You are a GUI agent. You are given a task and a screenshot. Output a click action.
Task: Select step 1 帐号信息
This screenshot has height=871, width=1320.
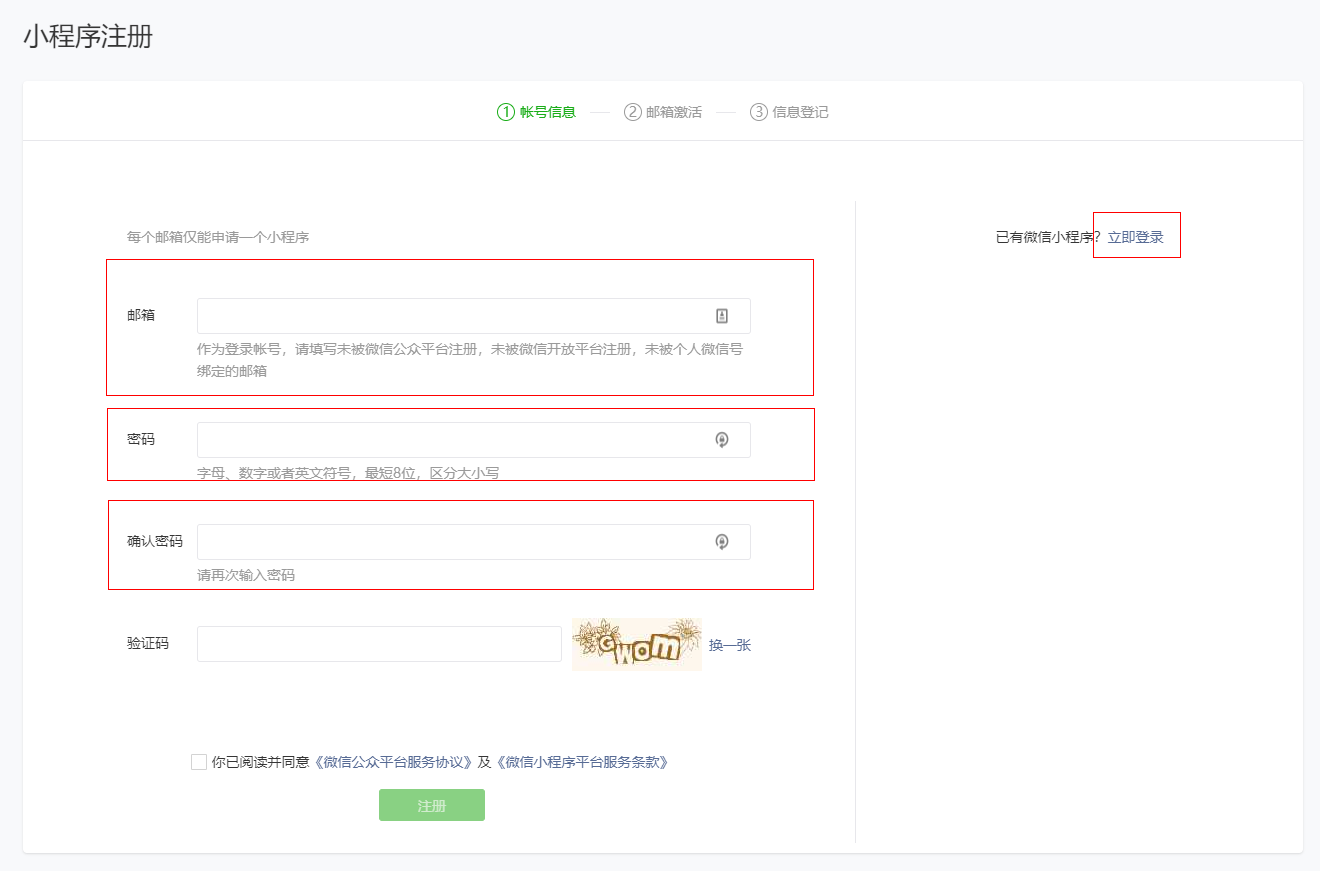537,112
